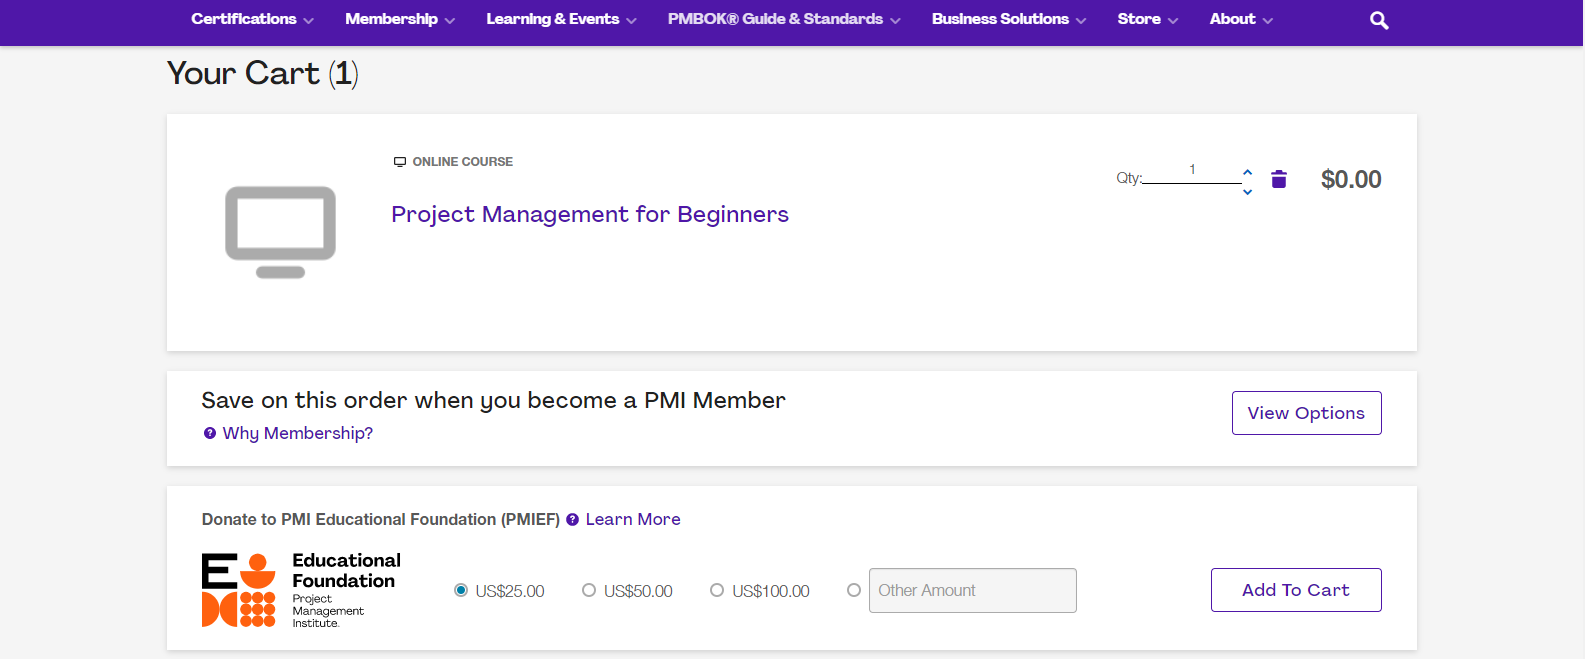Image resolution: width=1585 pixels, height=659 pixels.
Task: Click the quantity input field
Action: 1192,172
